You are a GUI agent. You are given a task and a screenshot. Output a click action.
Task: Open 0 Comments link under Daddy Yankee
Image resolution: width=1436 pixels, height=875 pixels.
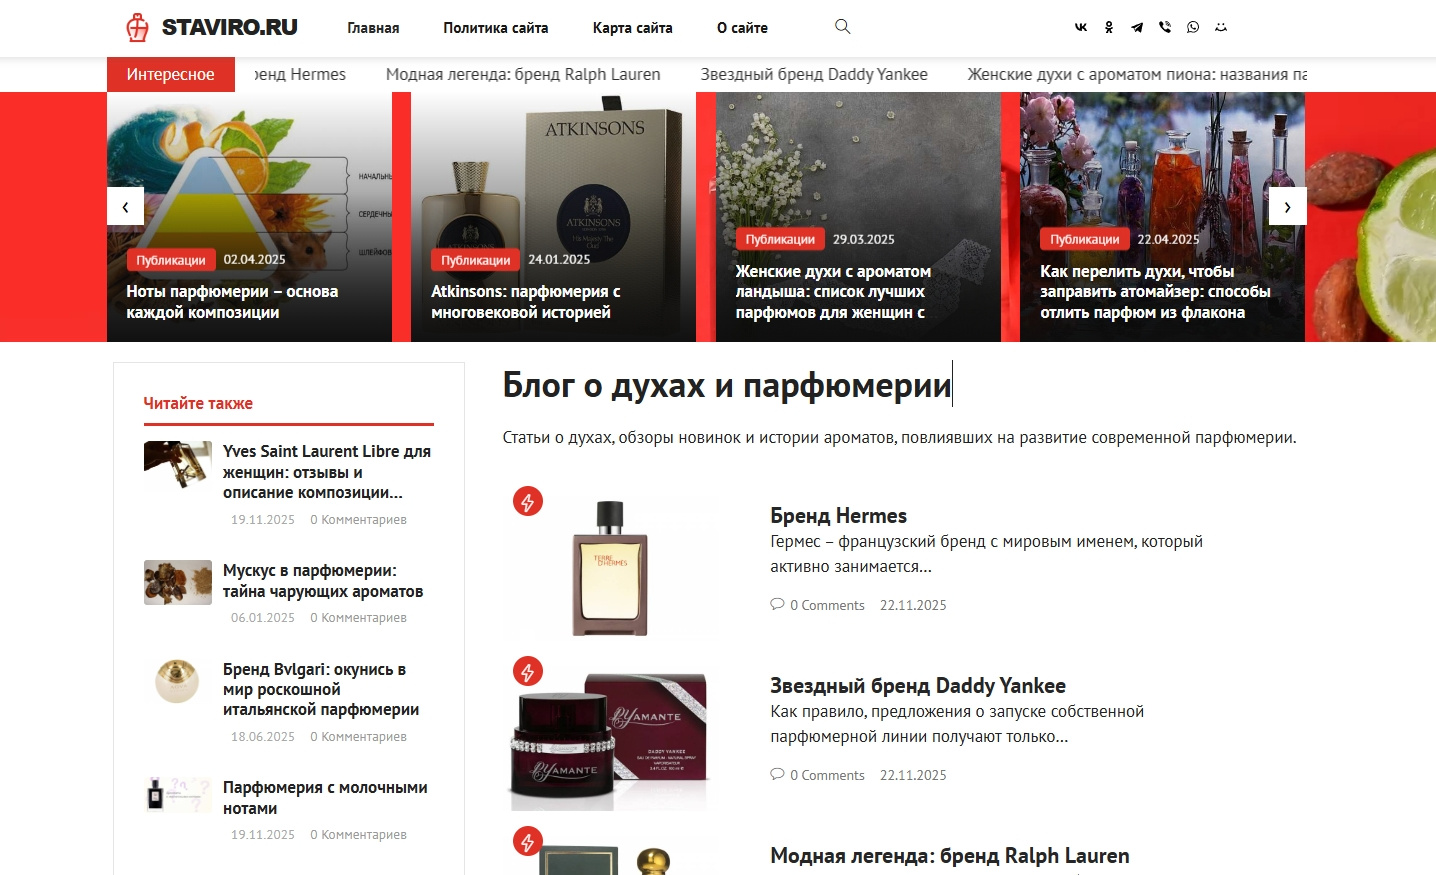[827, 775]
